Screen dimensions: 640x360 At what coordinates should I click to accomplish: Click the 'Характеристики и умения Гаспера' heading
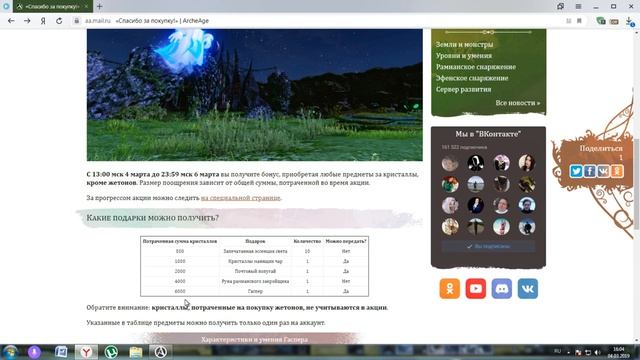(x=254, y=339)
